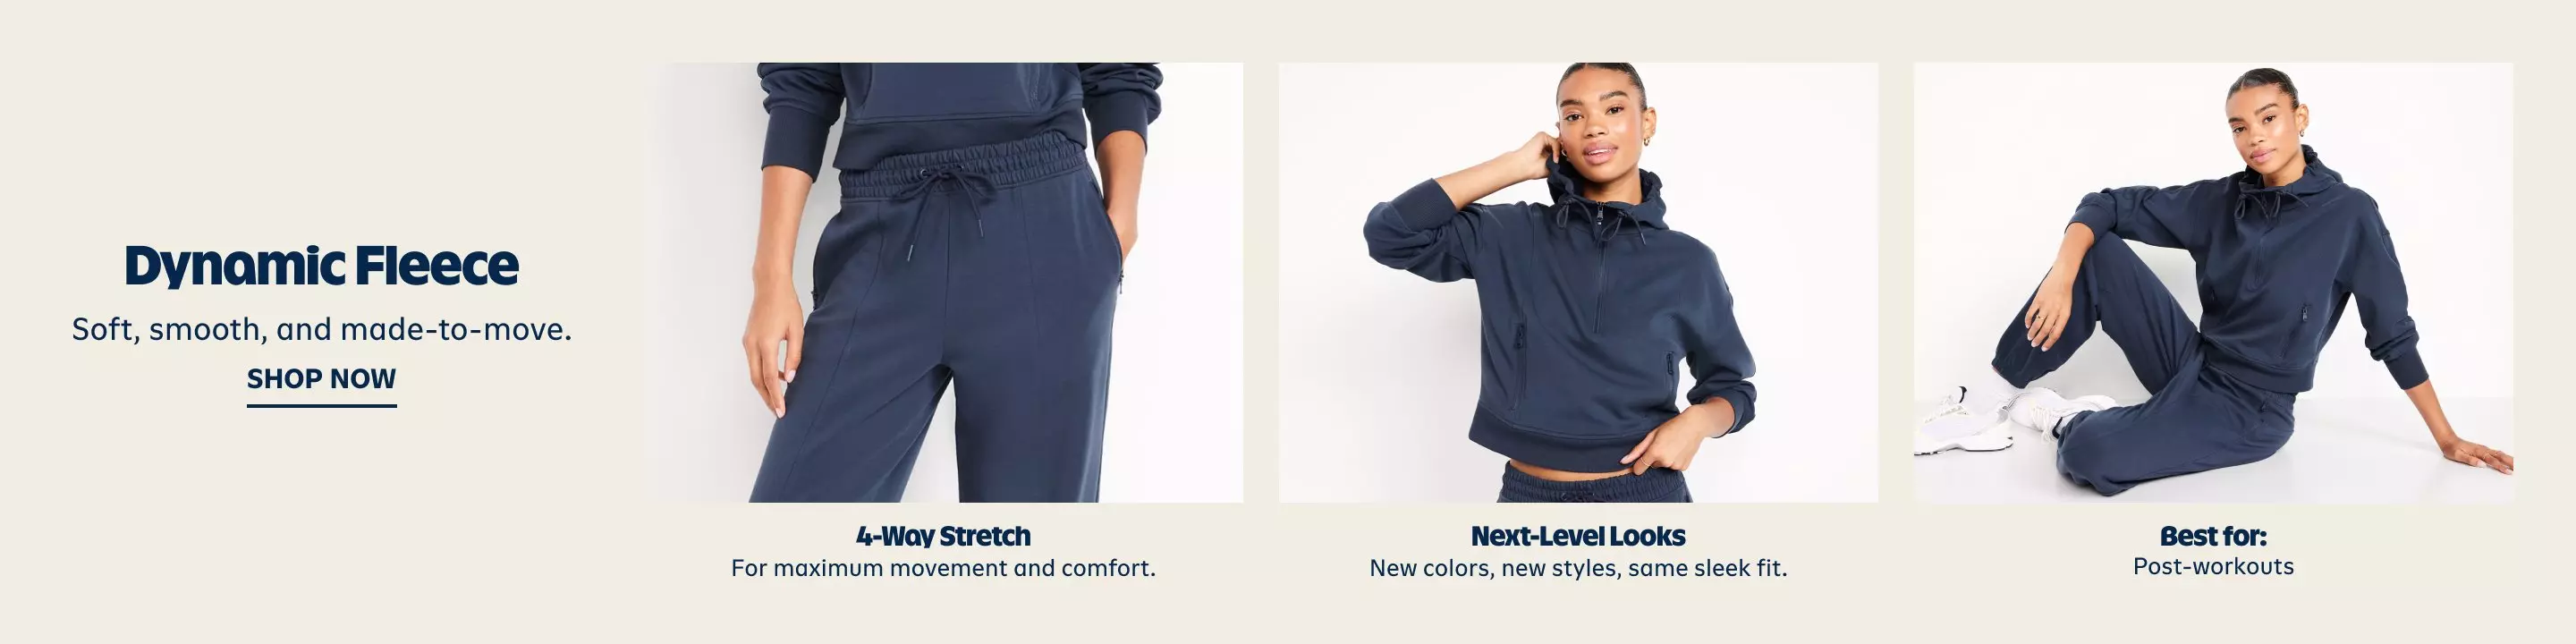Viewport: 2576px width, 644px height.
Task: Open the seated model fleece set photo
Action: pos(2213,282)
